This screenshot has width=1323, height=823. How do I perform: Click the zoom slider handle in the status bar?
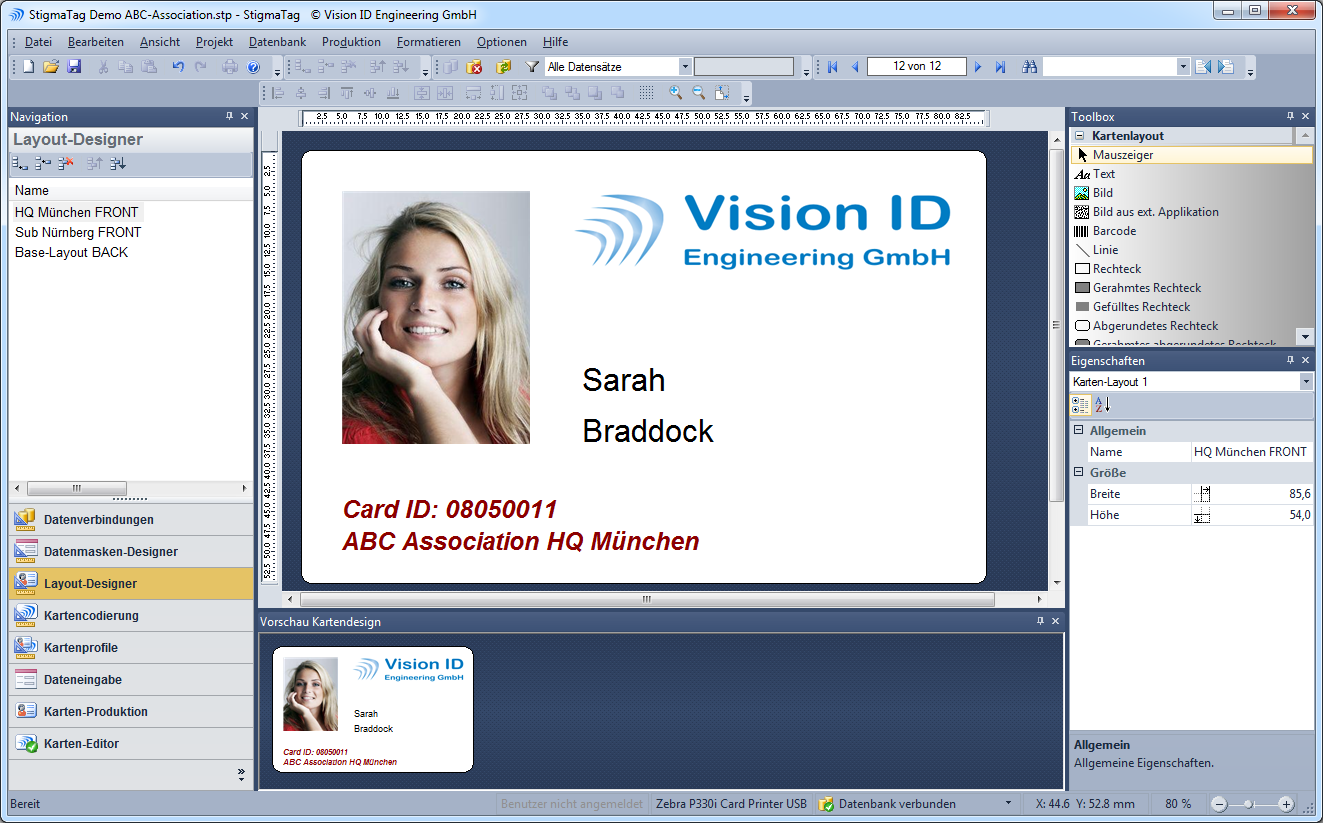tap(1249, 804)
